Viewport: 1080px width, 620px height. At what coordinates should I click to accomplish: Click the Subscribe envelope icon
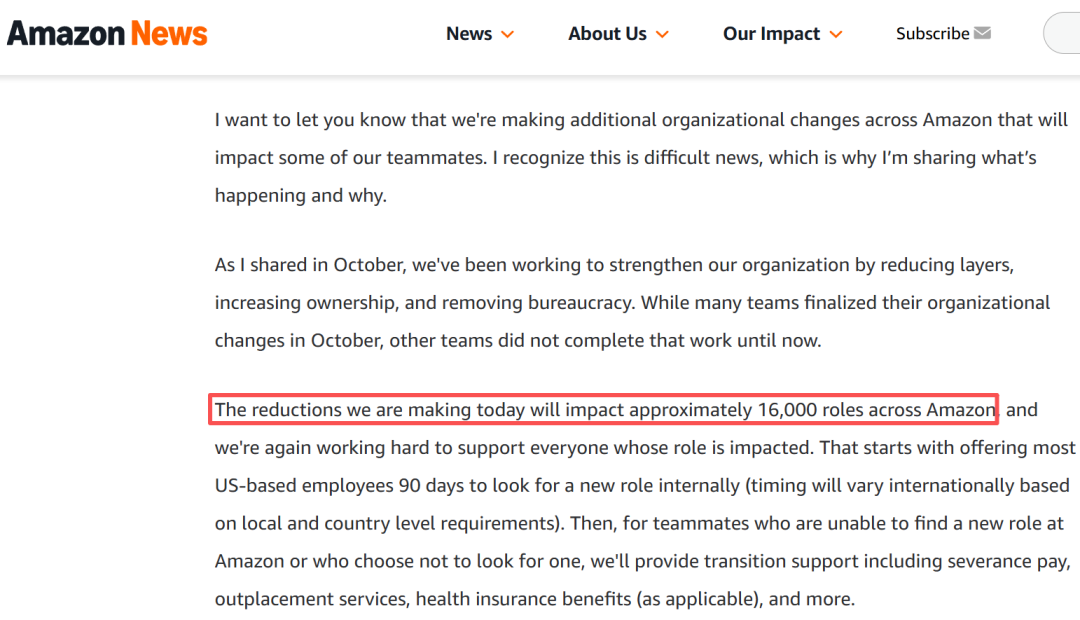tap(982, 33)
